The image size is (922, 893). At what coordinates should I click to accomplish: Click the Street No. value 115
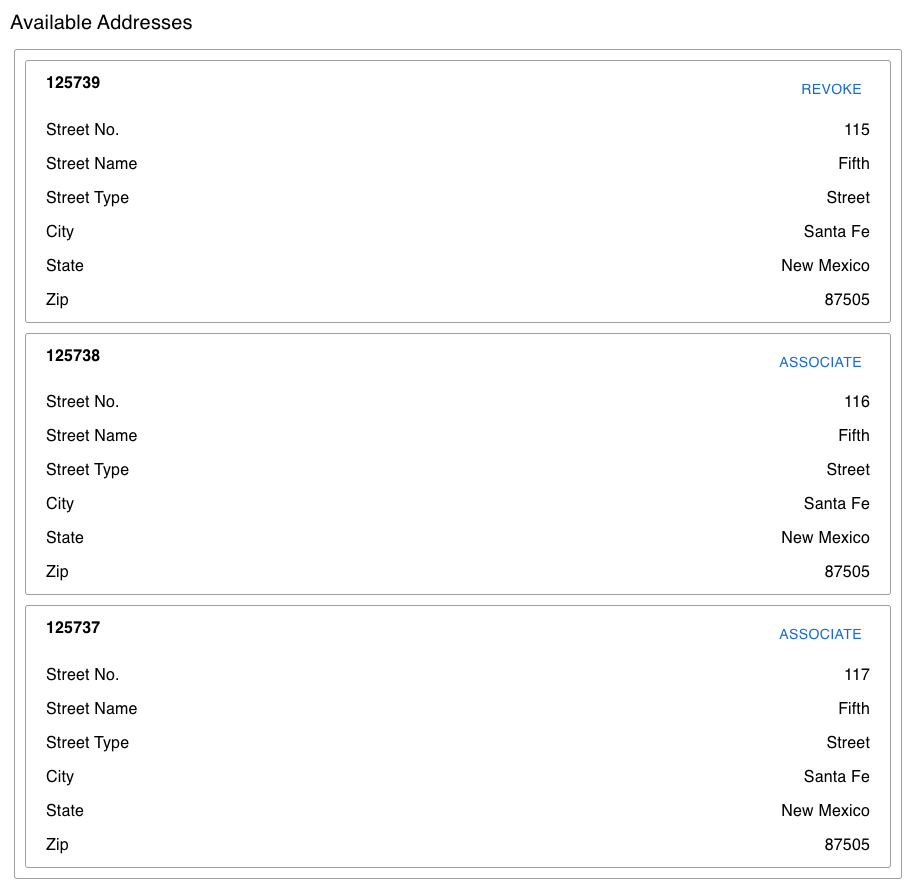coord(858,129)
